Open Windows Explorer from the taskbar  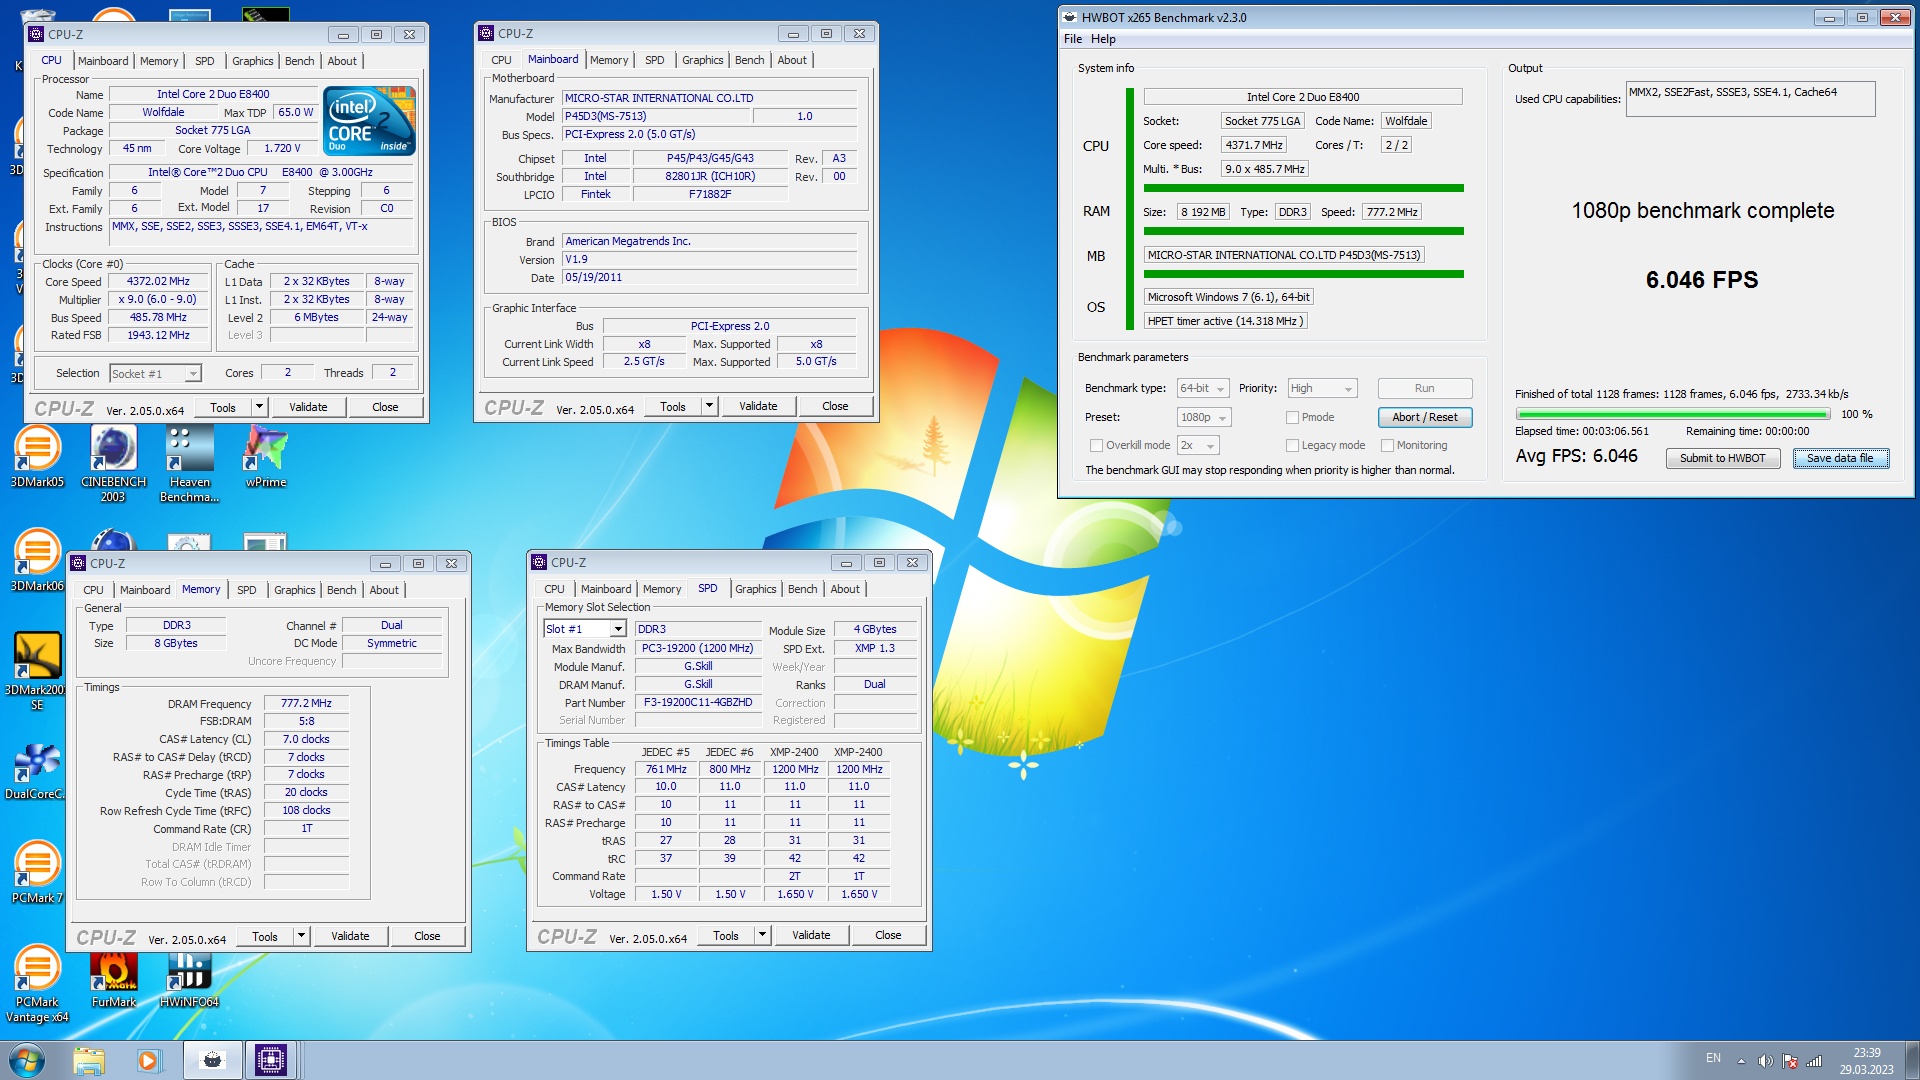coord(88,1060)
